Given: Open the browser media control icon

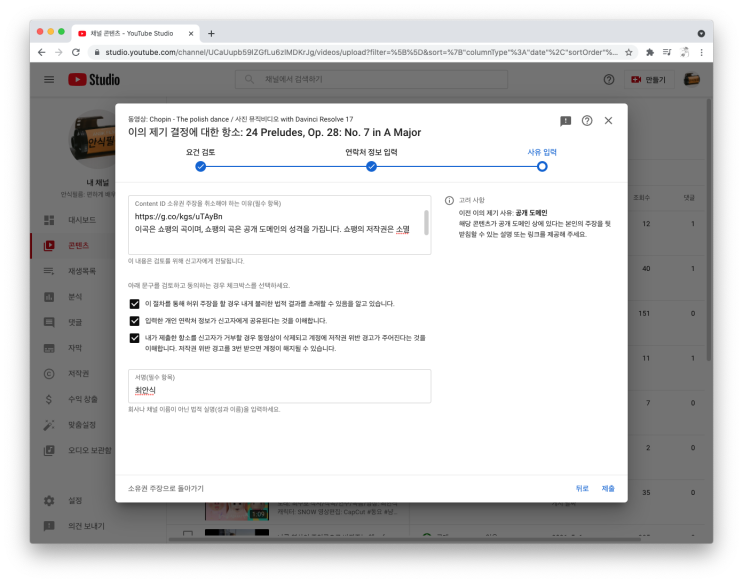Looking at the screenshot, I should (667, 52).
